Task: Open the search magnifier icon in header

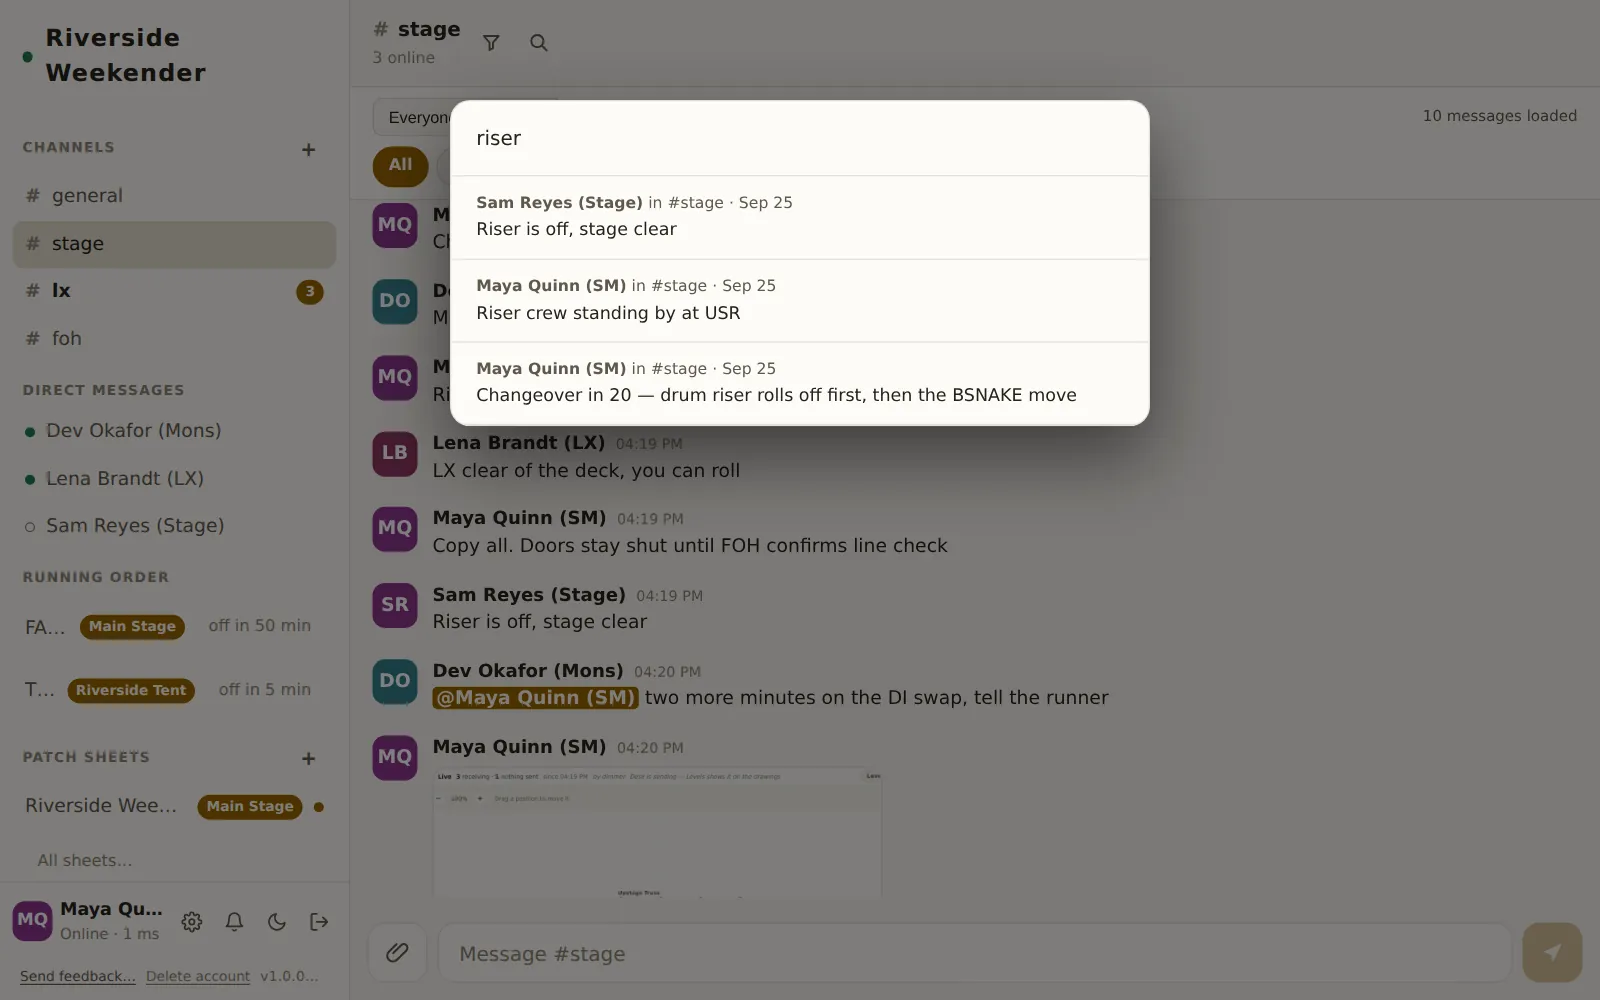Action: coord(539,43)
